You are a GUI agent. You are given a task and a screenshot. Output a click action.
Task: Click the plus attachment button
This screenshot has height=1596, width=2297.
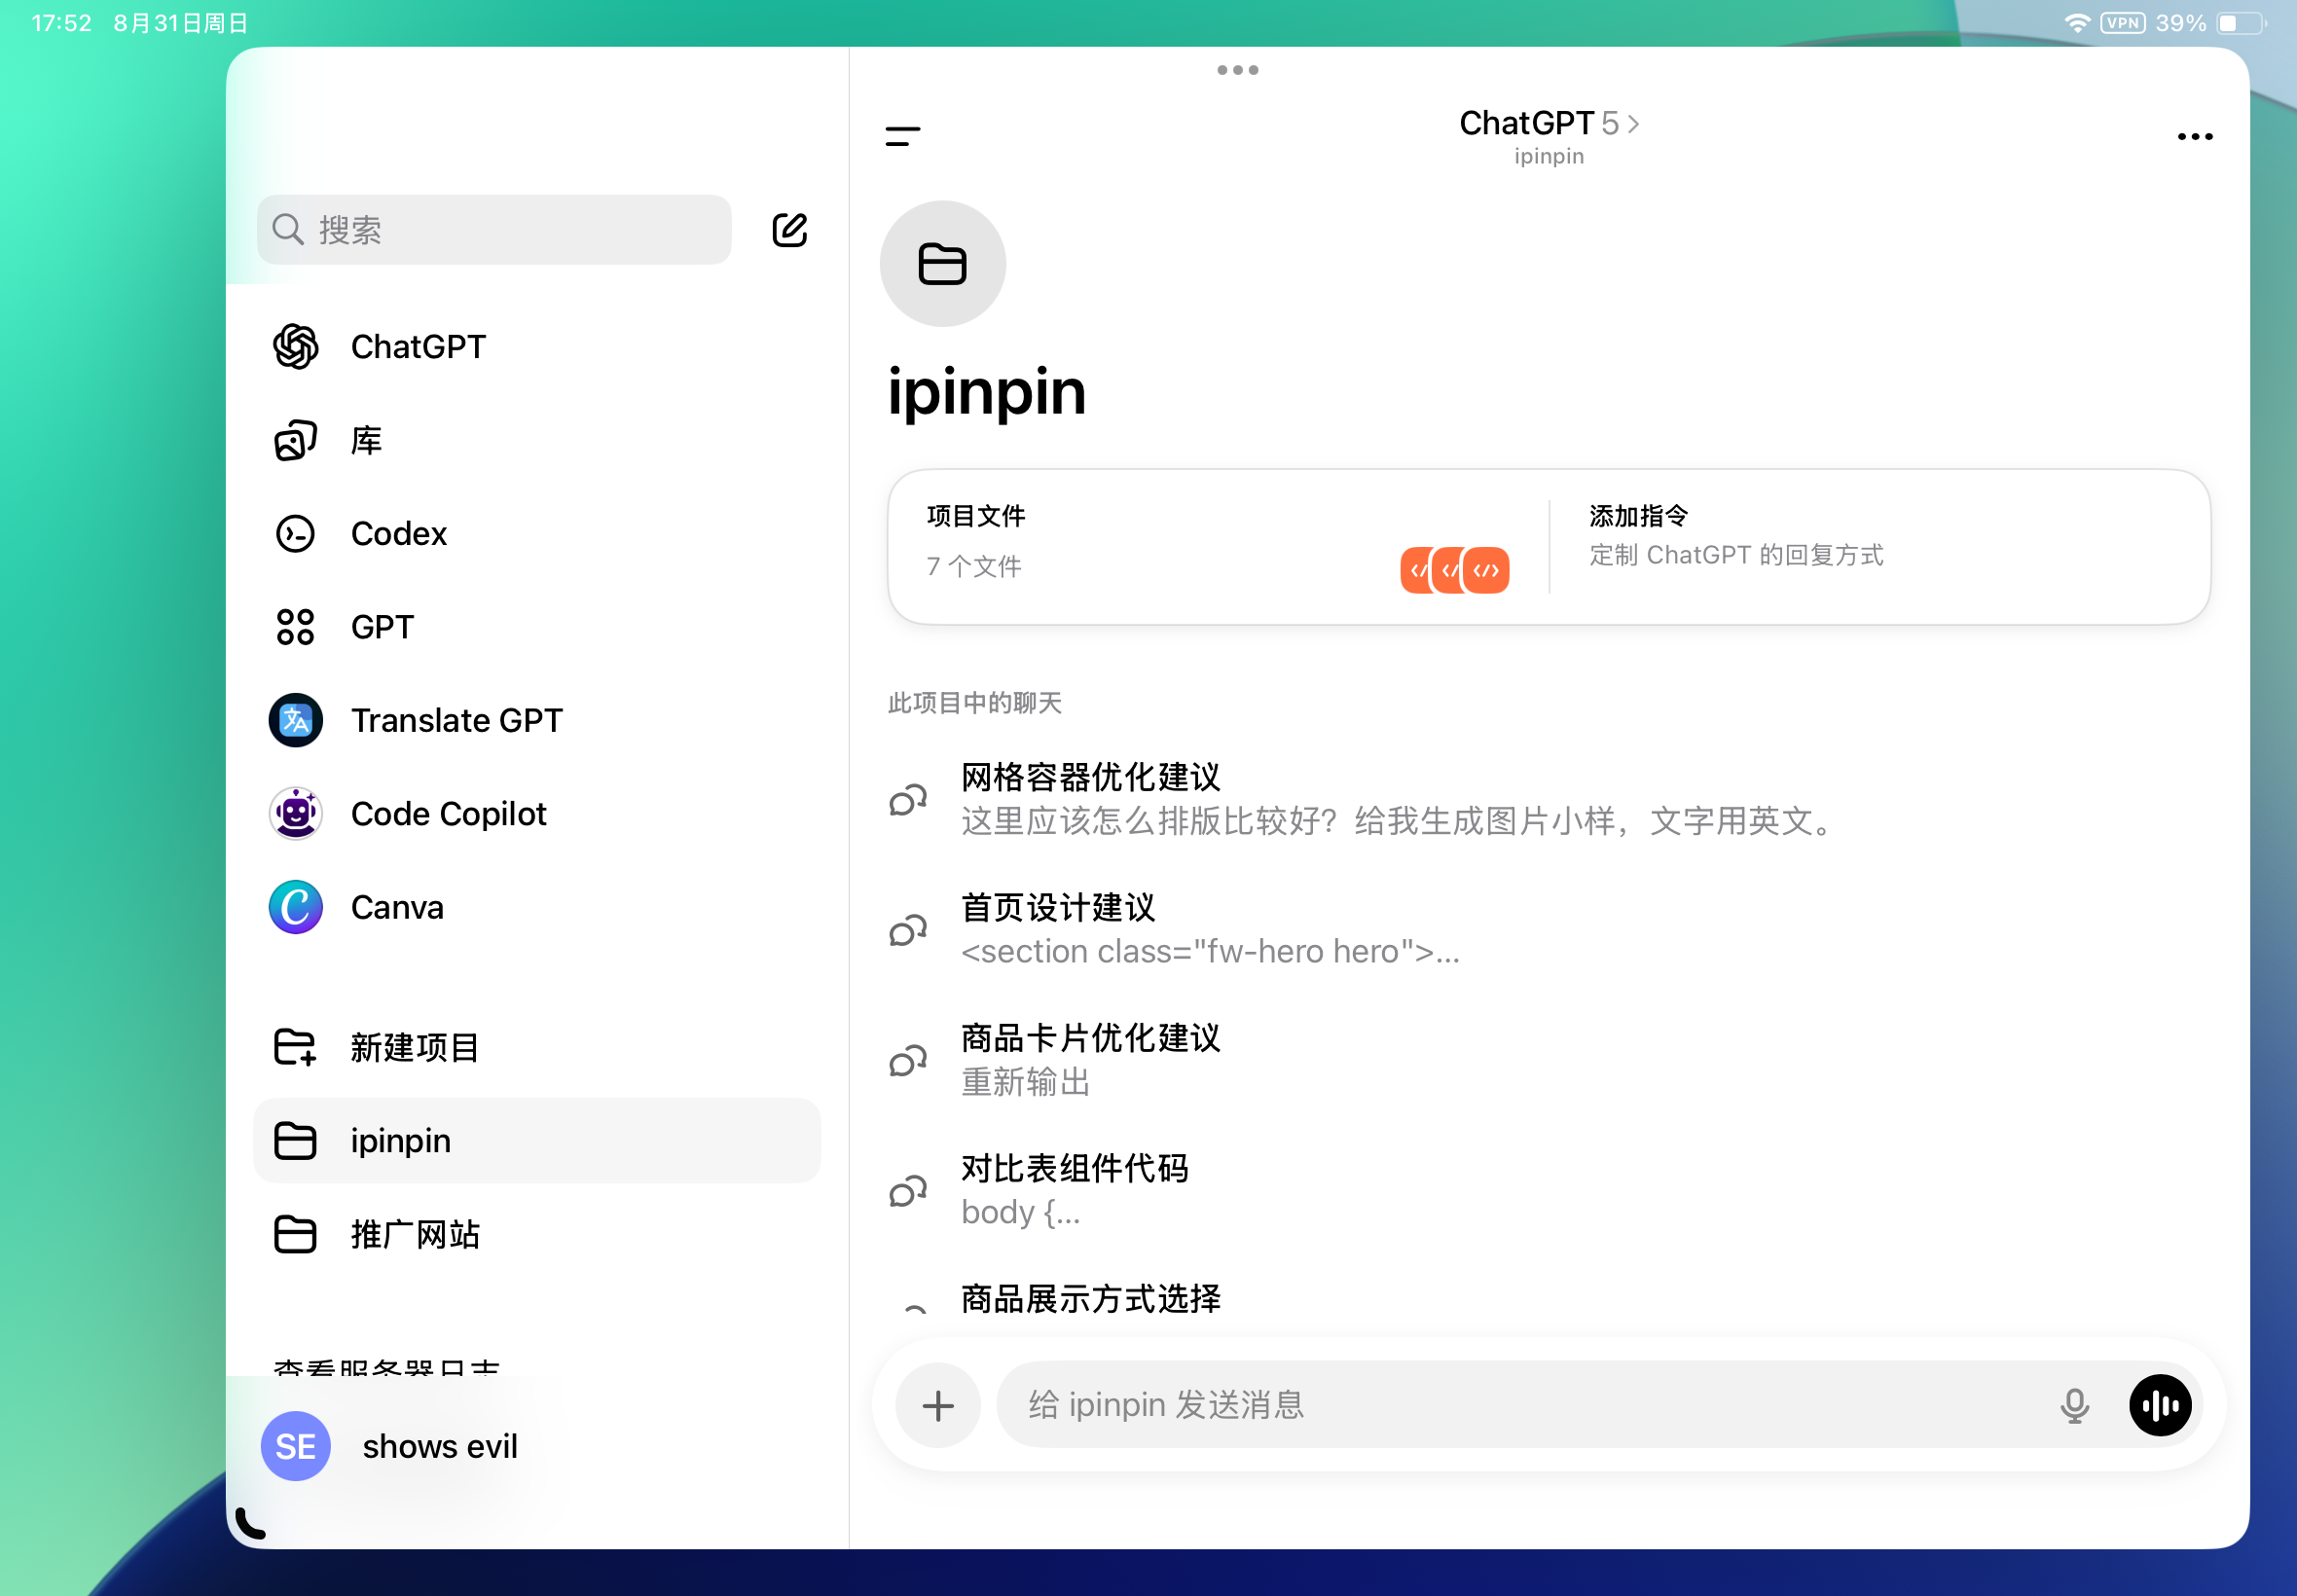coord(938,1406)
